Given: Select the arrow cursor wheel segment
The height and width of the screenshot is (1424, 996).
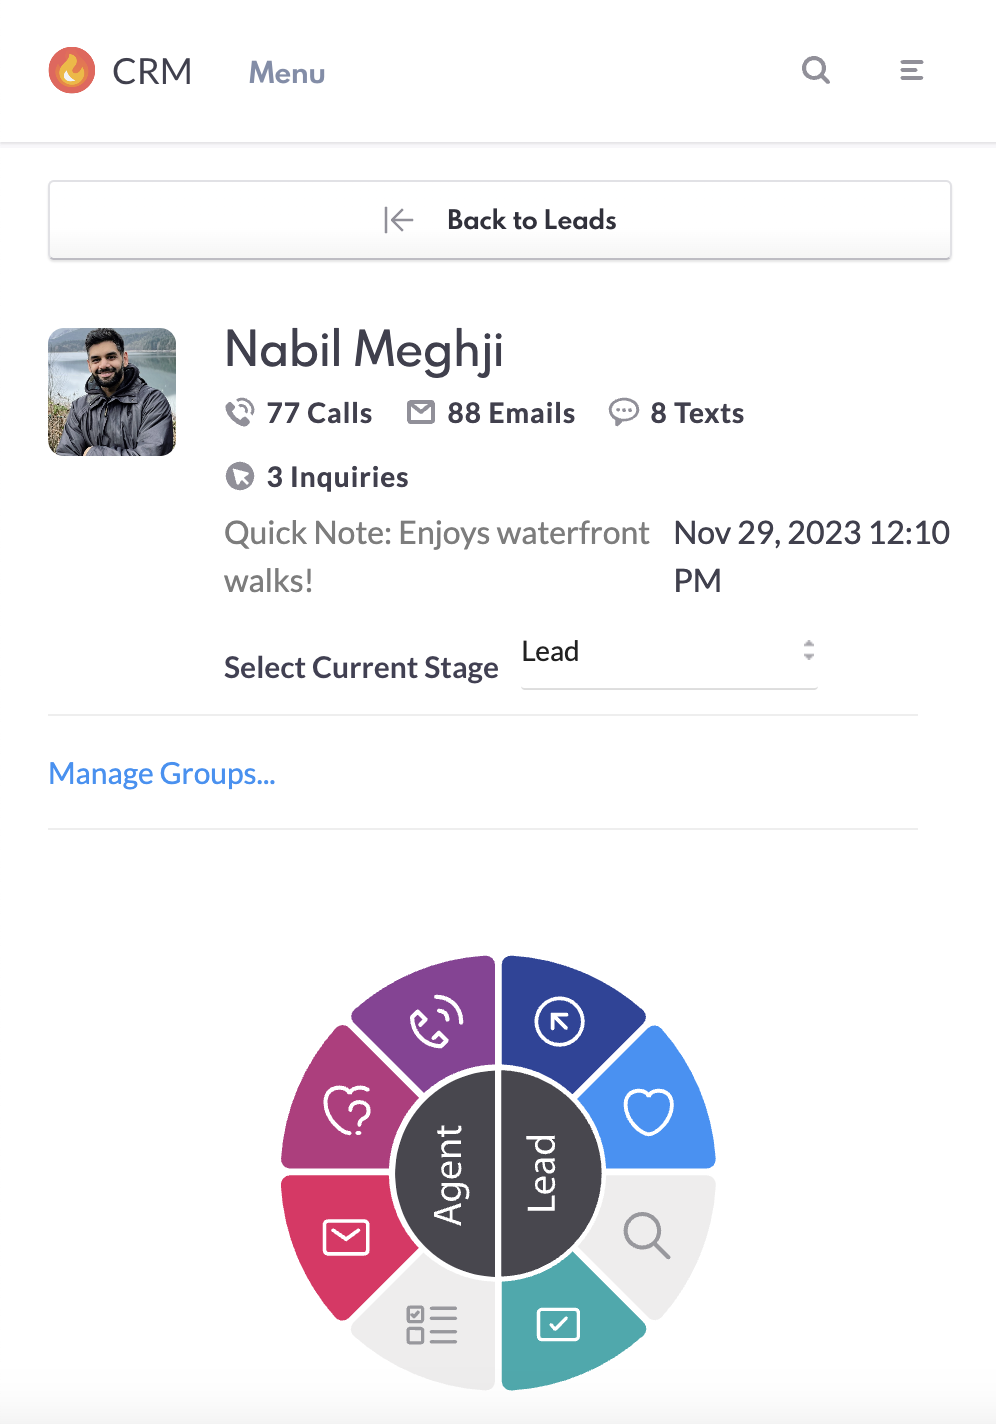Looking at the screenshot, I should pos(559,1022).
